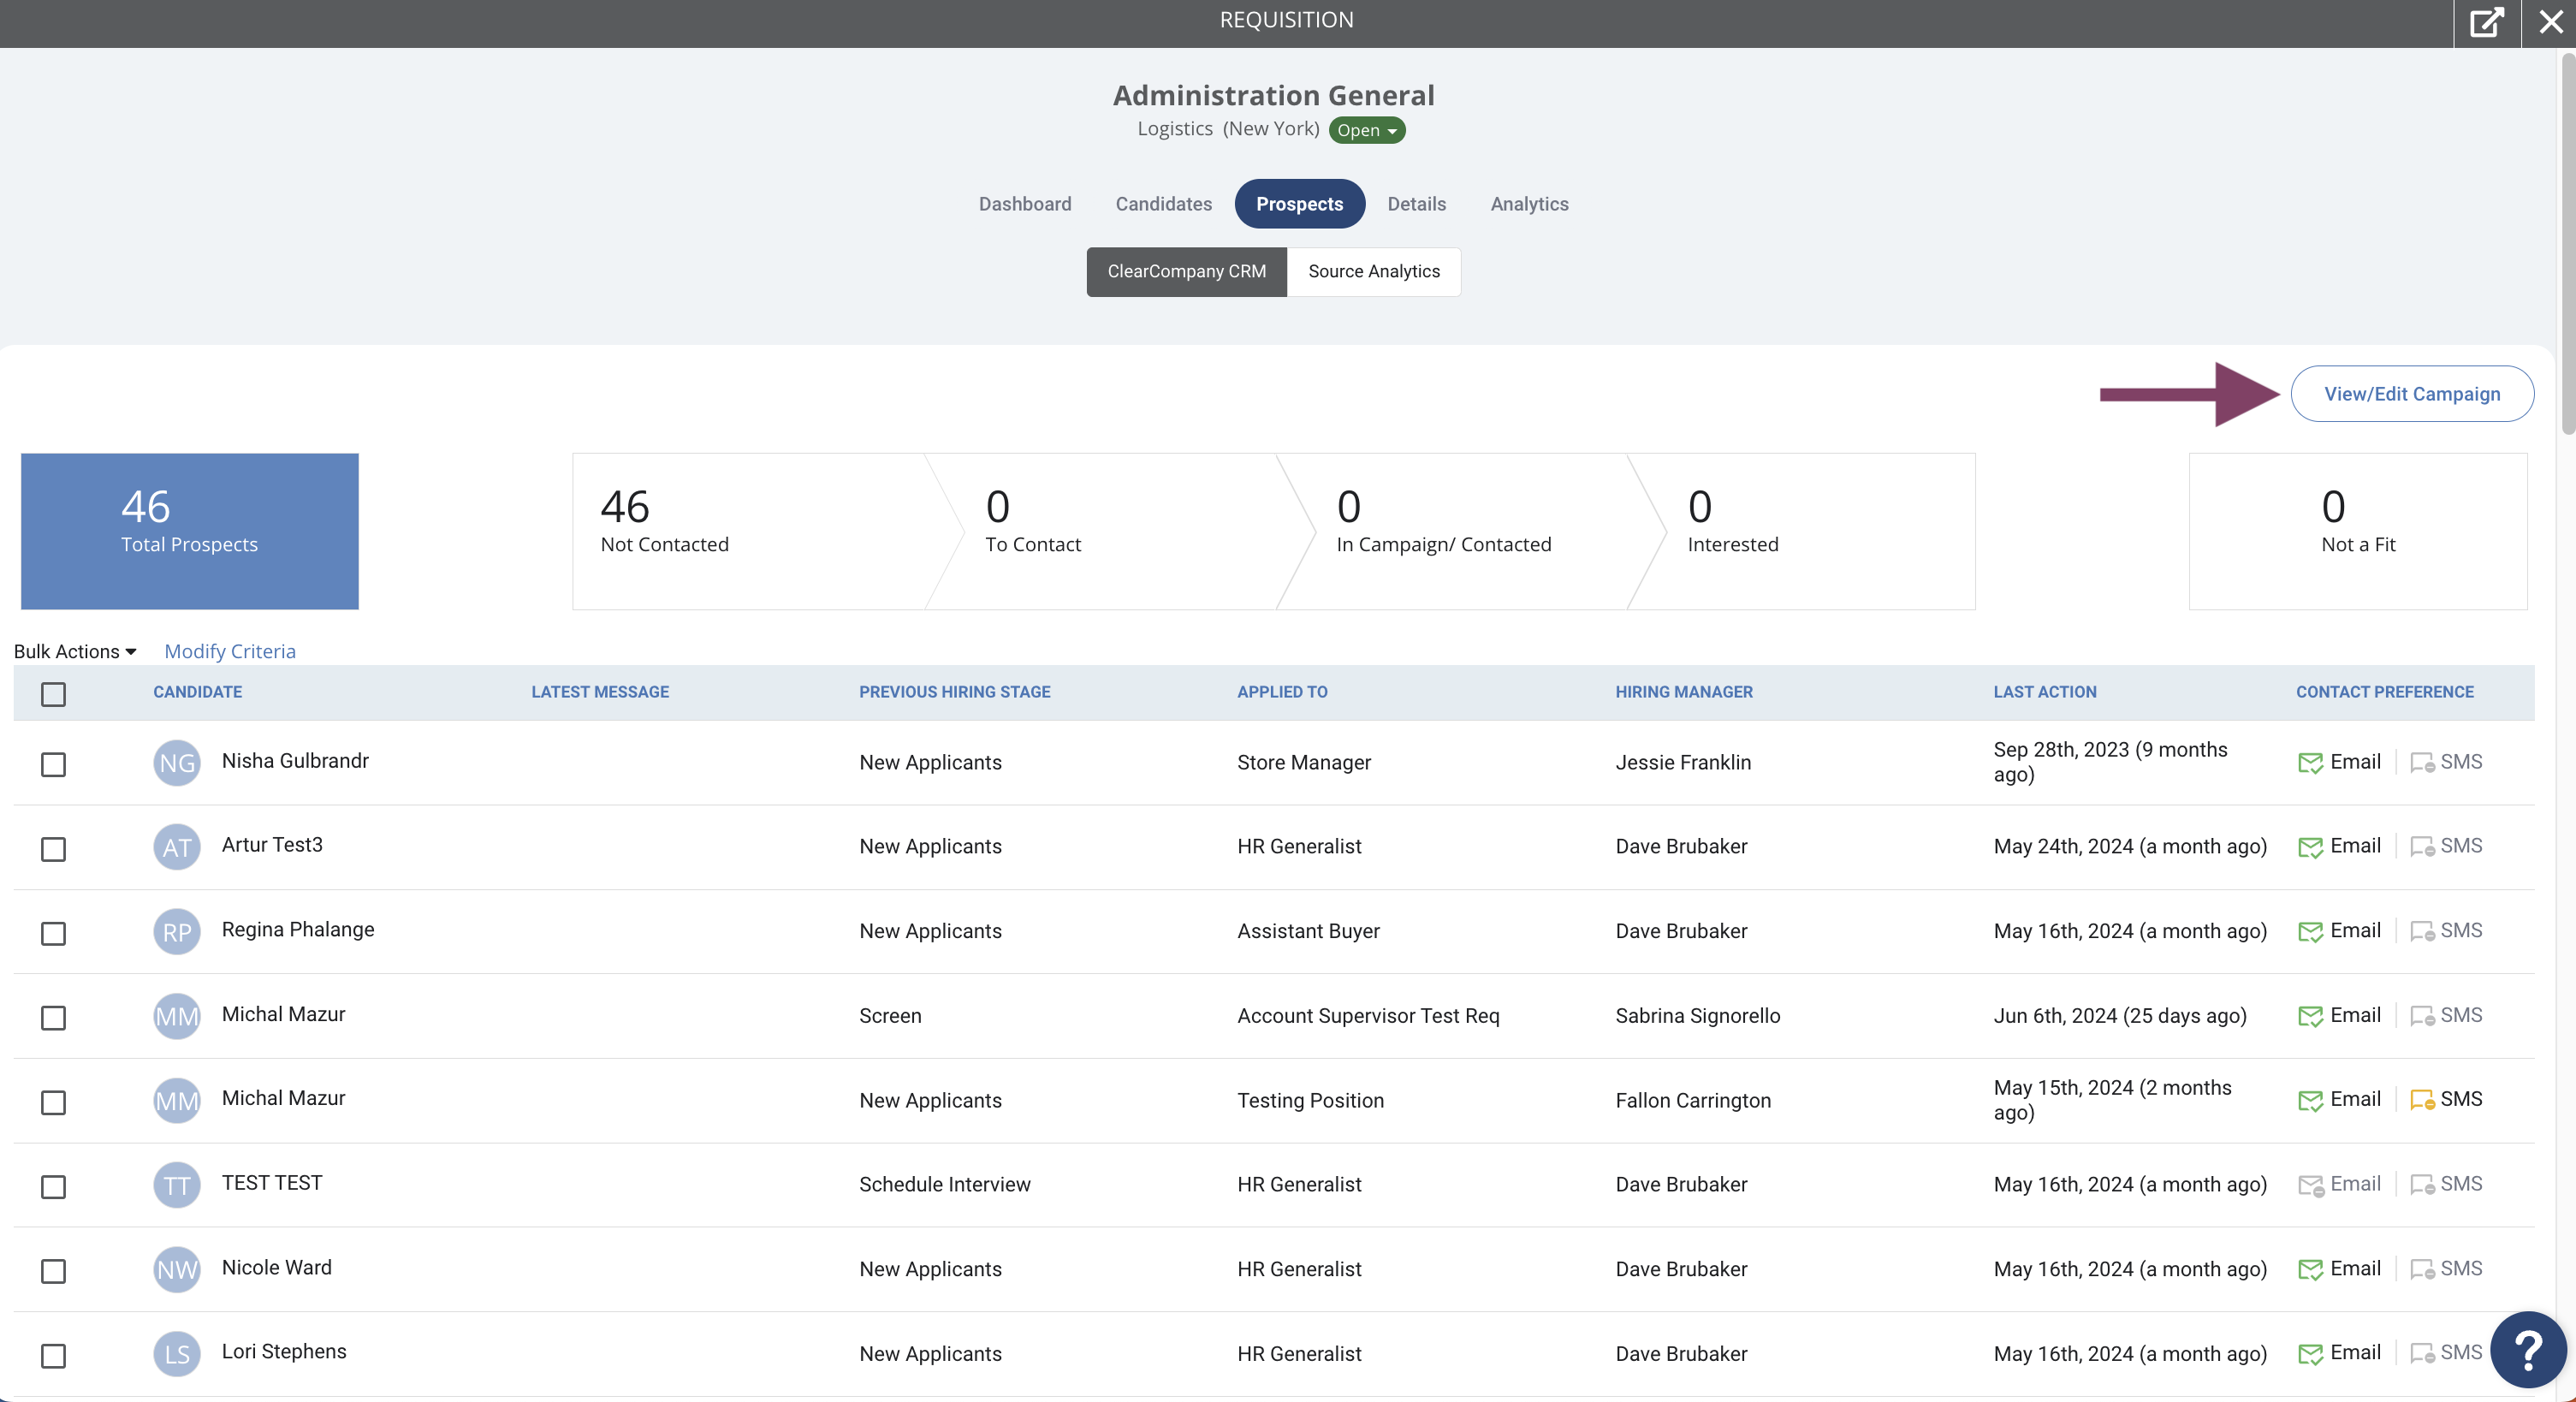Click Email icon in Lori Stephens row
Viewport: 2576px width, 1402px height.
point(2310,1354)
